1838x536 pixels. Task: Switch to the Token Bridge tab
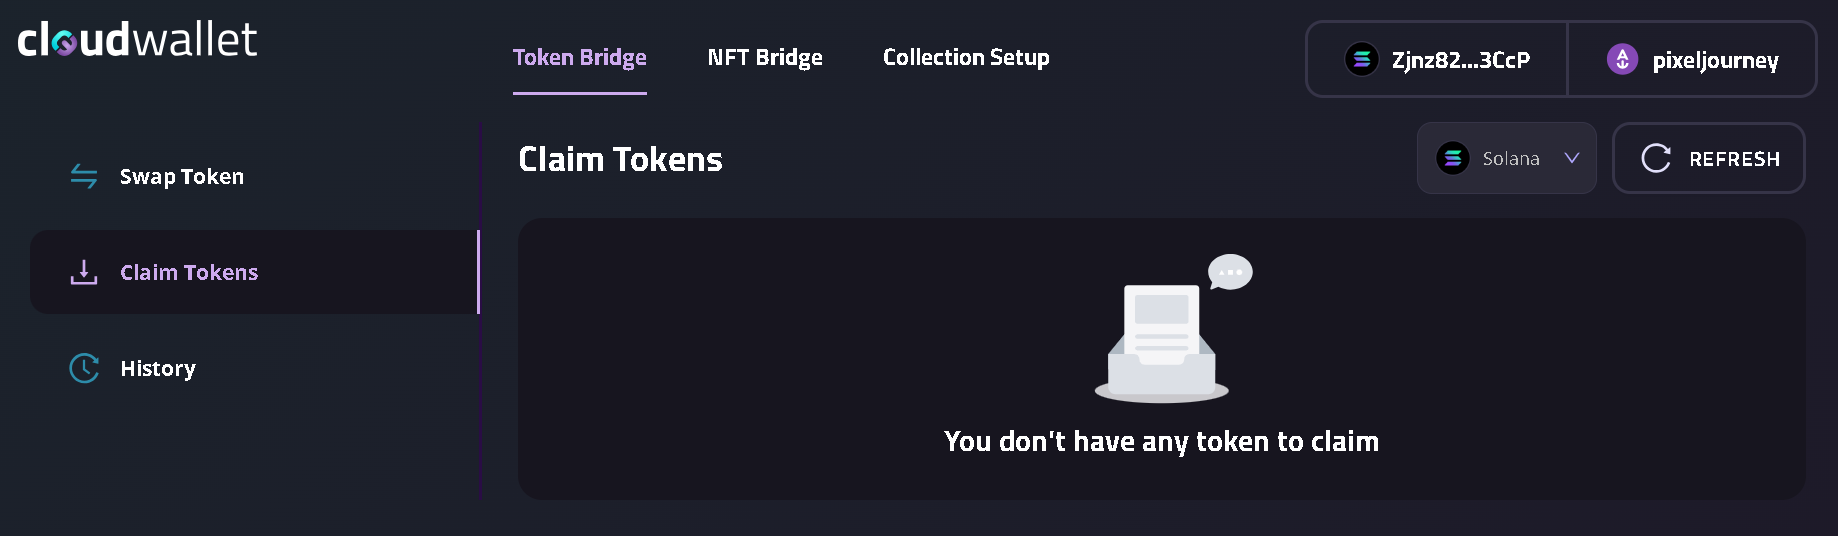click(x=580, y=58)
